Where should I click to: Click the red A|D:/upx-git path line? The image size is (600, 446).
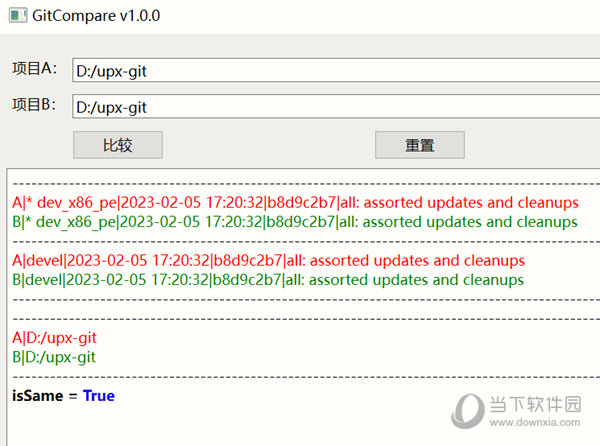click(x=54, y=338)
